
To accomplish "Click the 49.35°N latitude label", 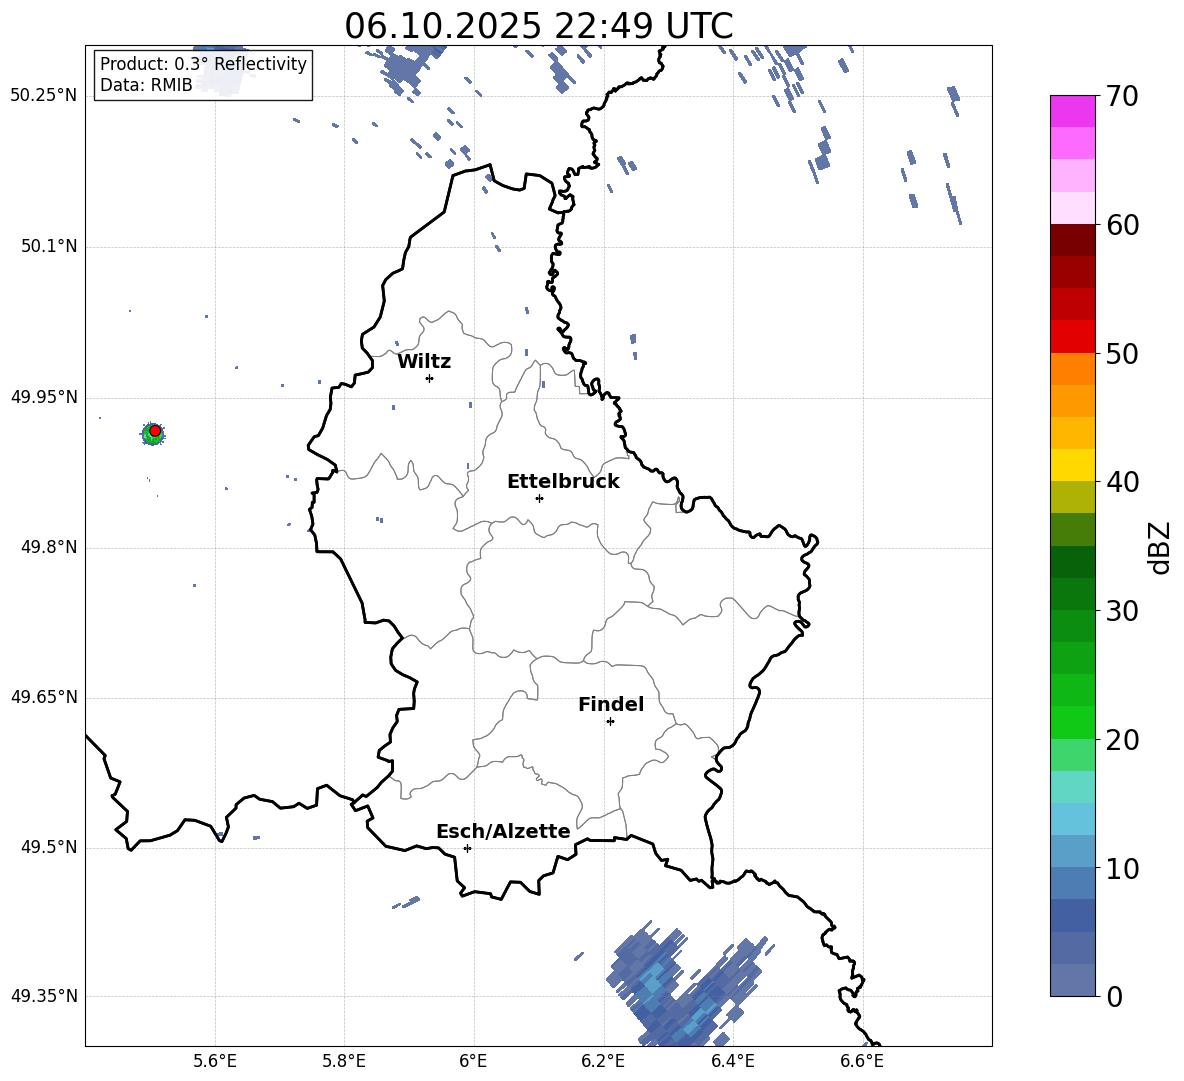I will [43, 996].
